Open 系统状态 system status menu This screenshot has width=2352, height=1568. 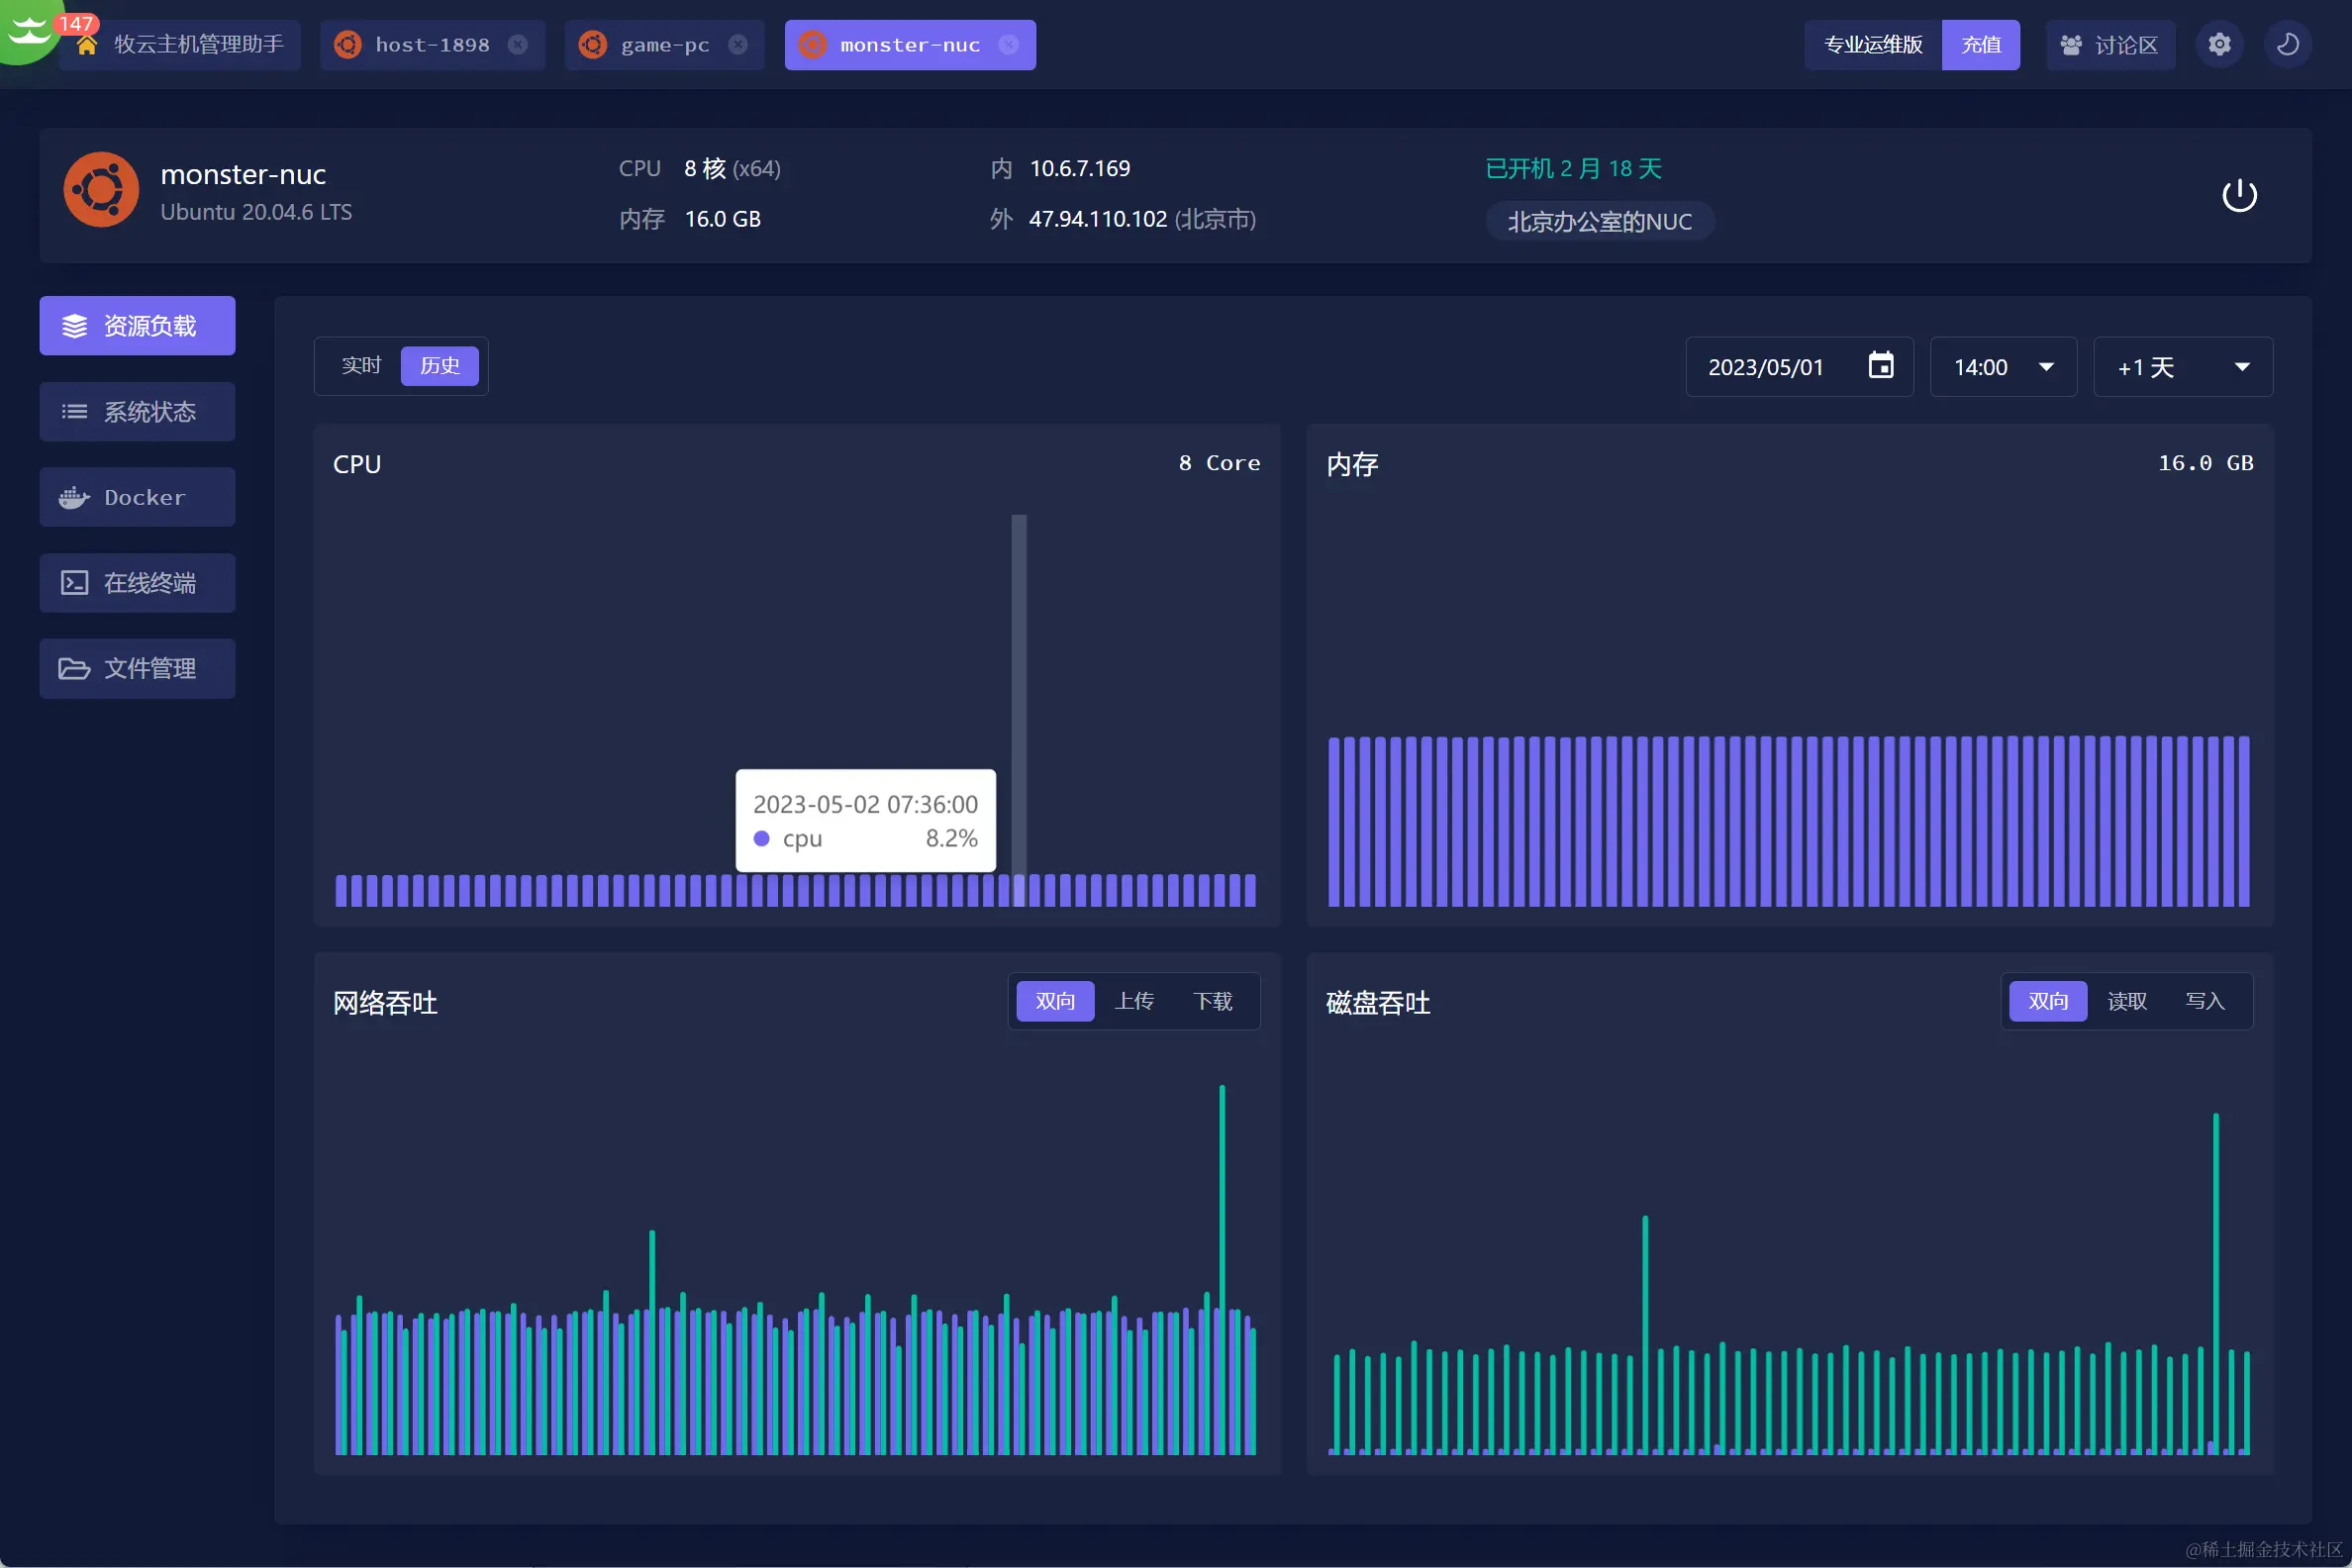(x=137, y=412)
